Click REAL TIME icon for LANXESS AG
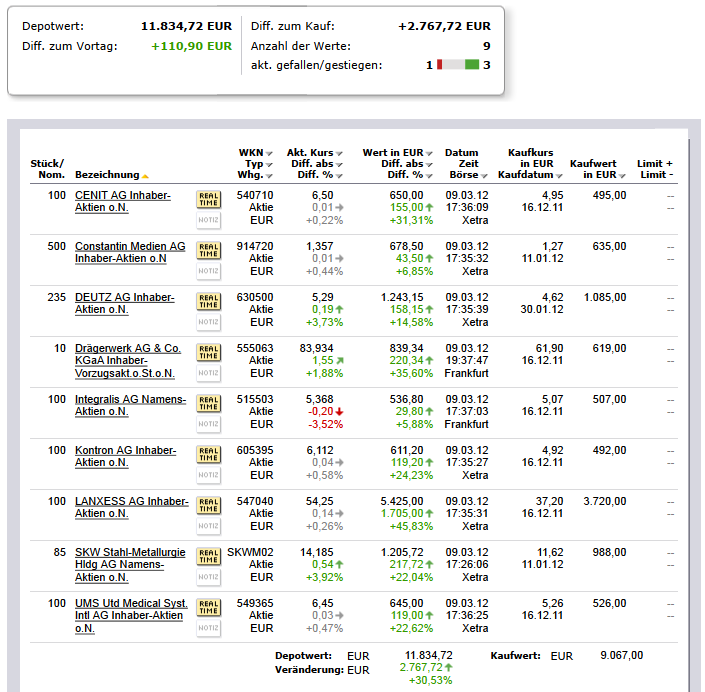Image resolution: width=705 pixels, height=692 pixels. click(209, 505)
